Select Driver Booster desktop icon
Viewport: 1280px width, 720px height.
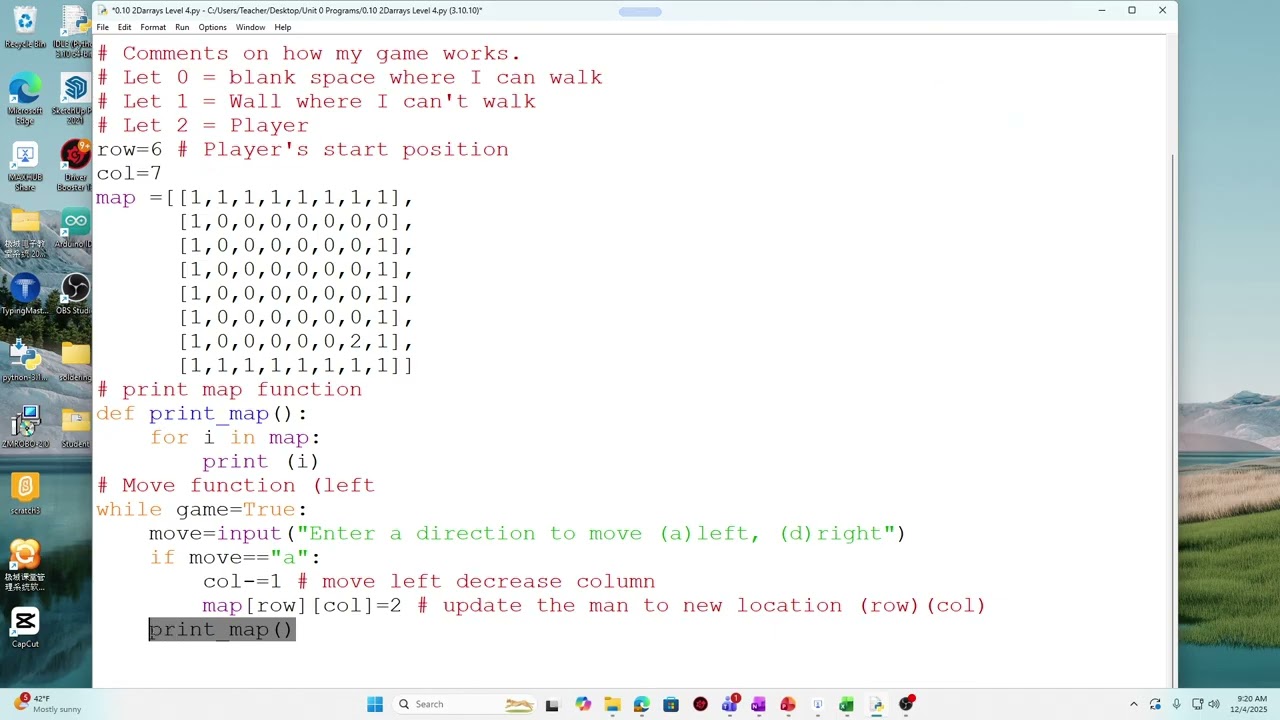[75, 166]
